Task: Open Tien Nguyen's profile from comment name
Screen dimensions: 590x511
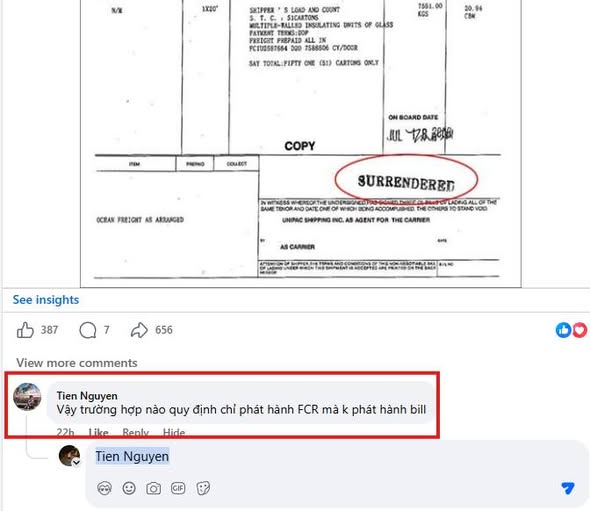Action: click(x=87, y=395)
